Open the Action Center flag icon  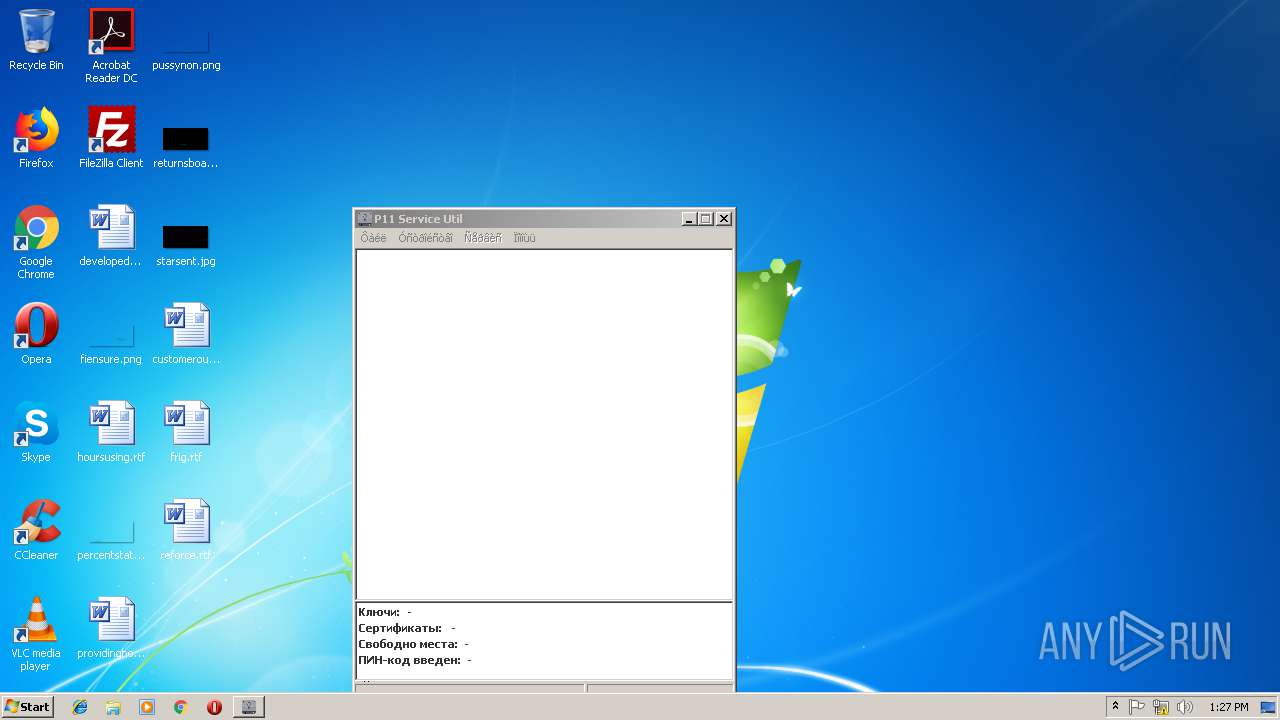tap(1137, 707)
